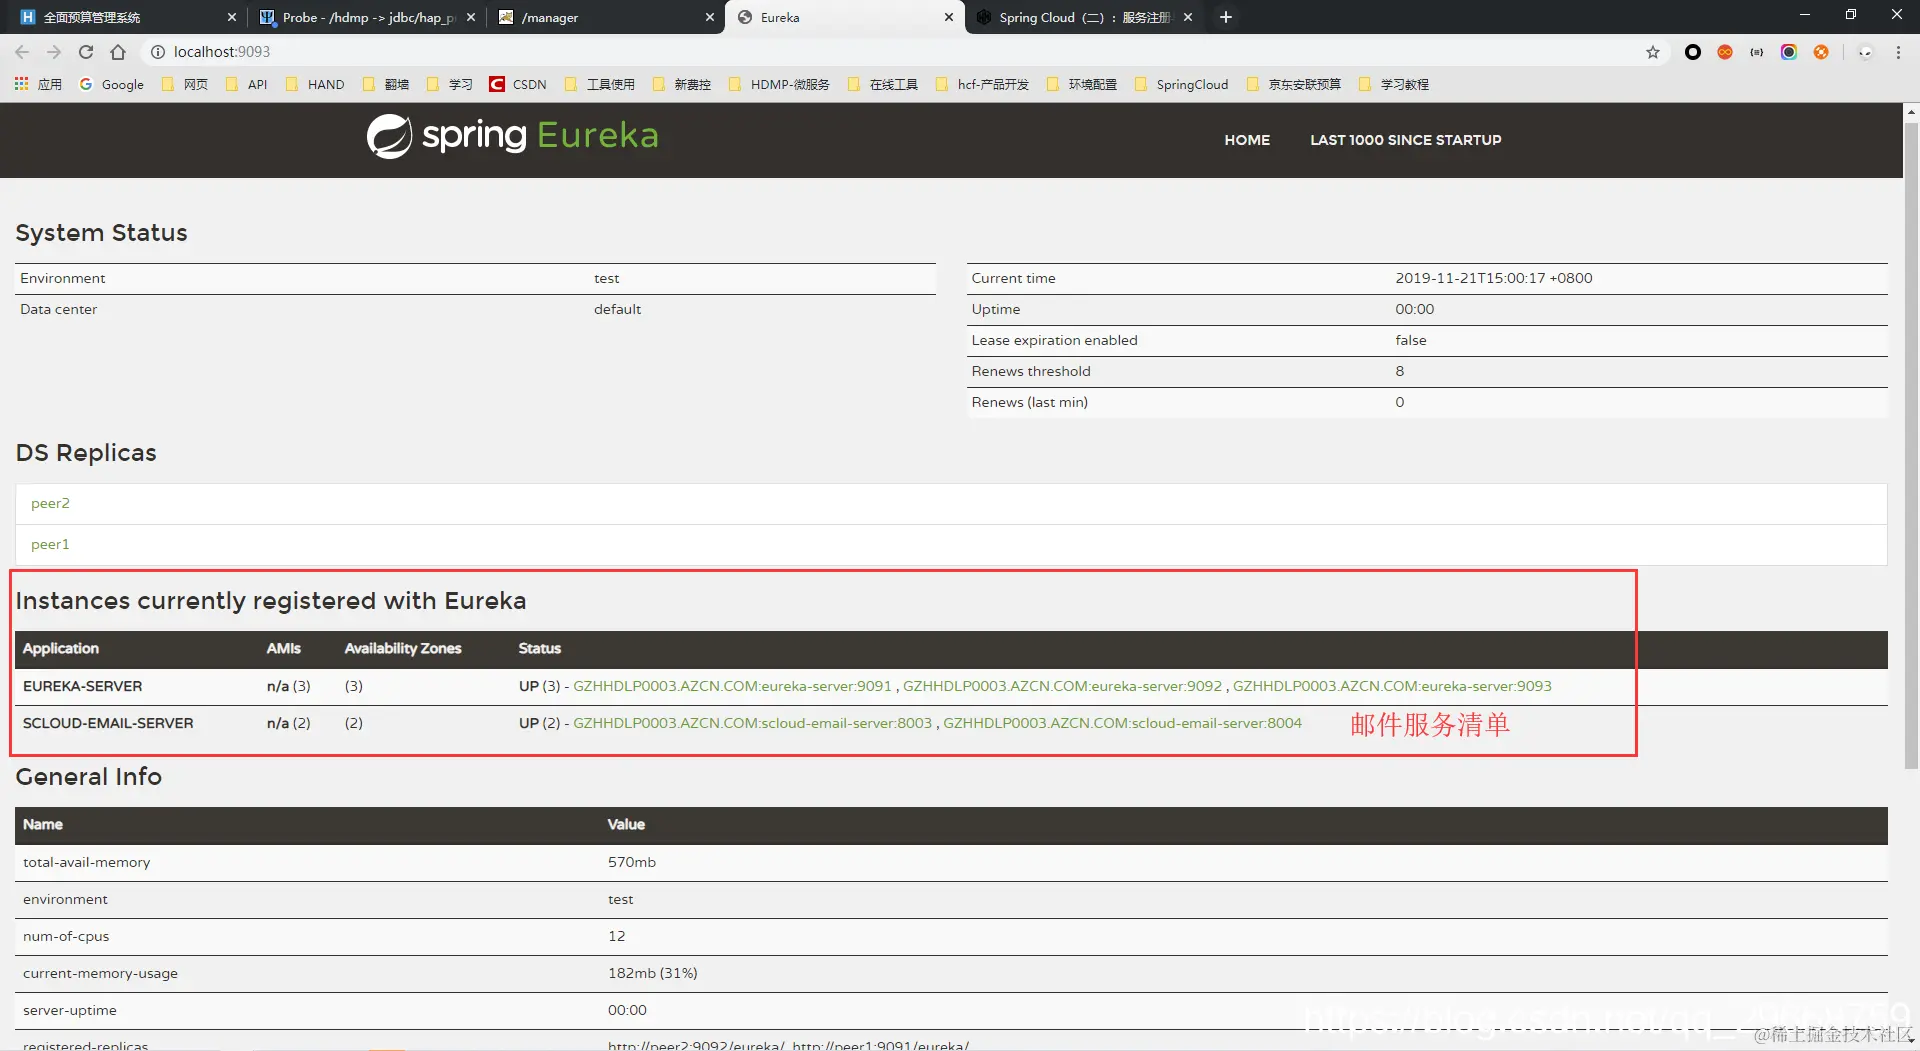Switch to the /manager tab
The height and width of the screenshot is (1051, 1920).
point(605,17)
